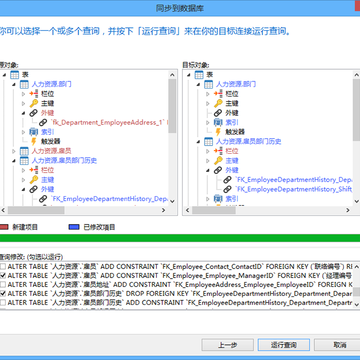Screen dimensions: 360x360
Task: Click the 运行查询 run query button
Action: (x=284, y=345)
